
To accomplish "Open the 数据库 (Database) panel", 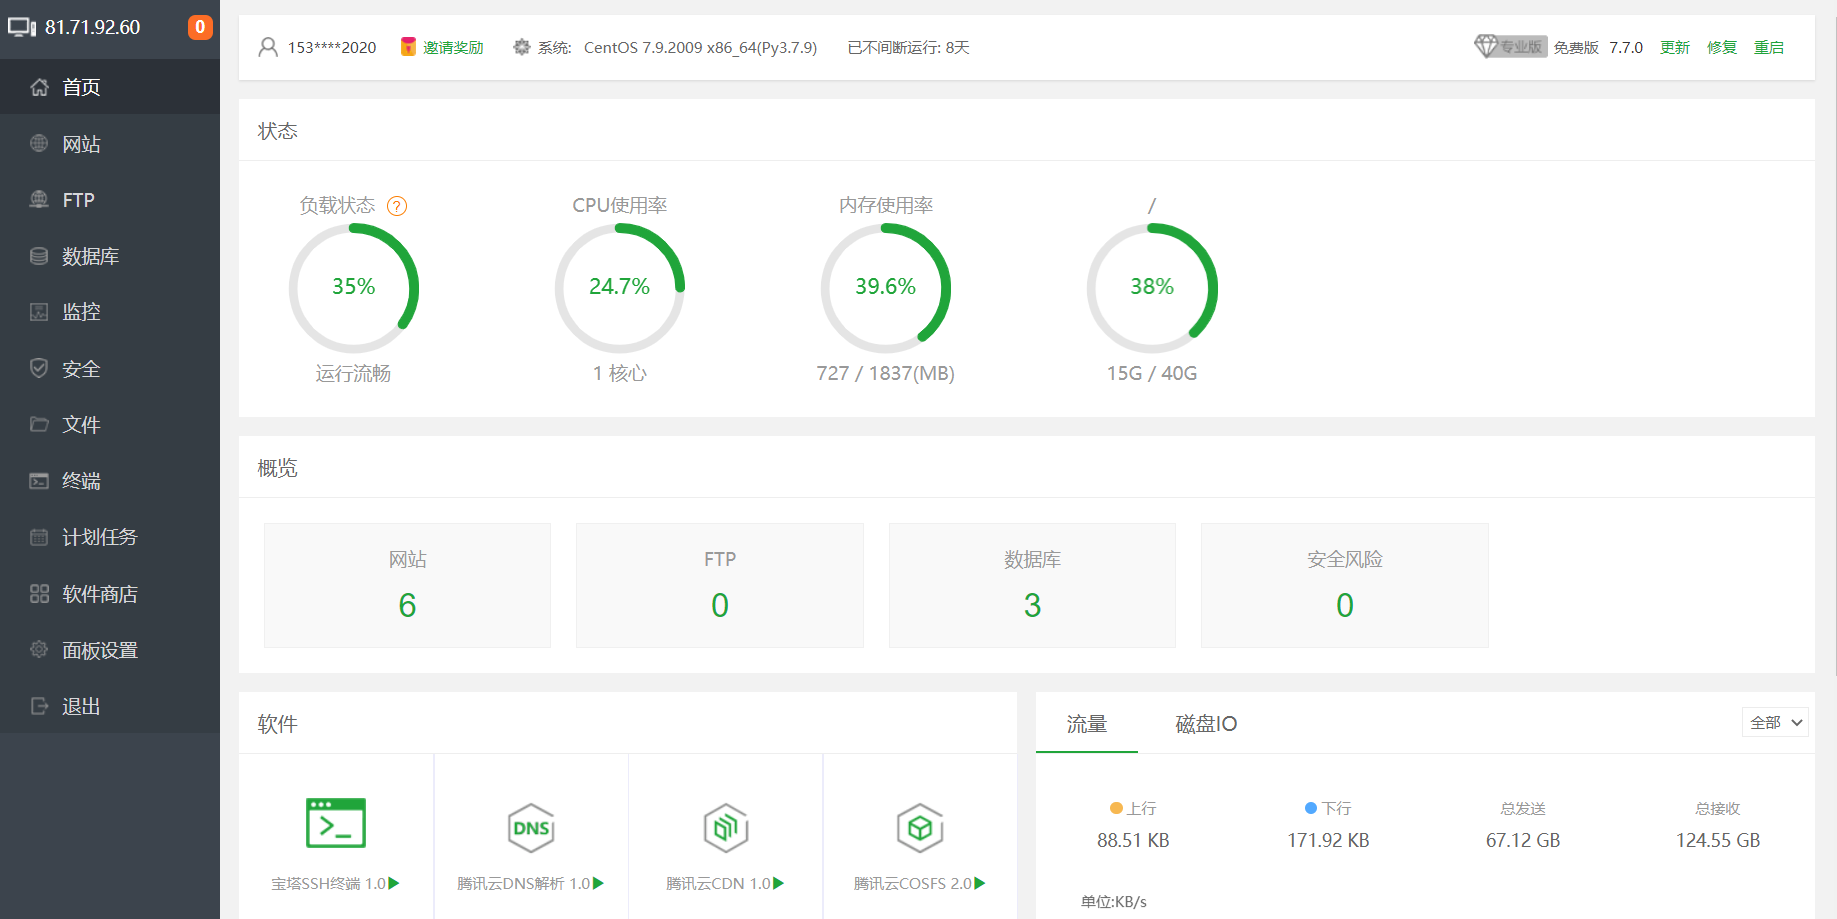I will 89,255.
